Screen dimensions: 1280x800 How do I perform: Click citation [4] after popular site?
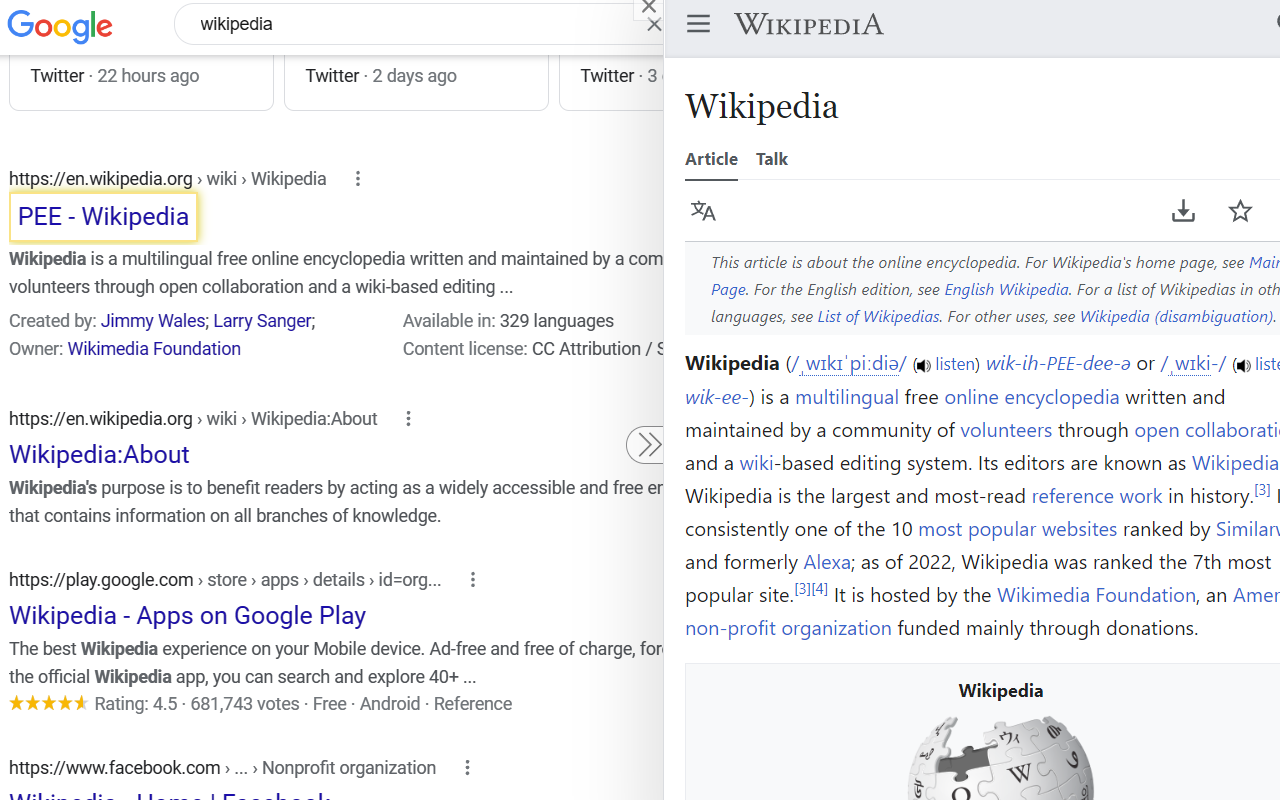(820, 589)
